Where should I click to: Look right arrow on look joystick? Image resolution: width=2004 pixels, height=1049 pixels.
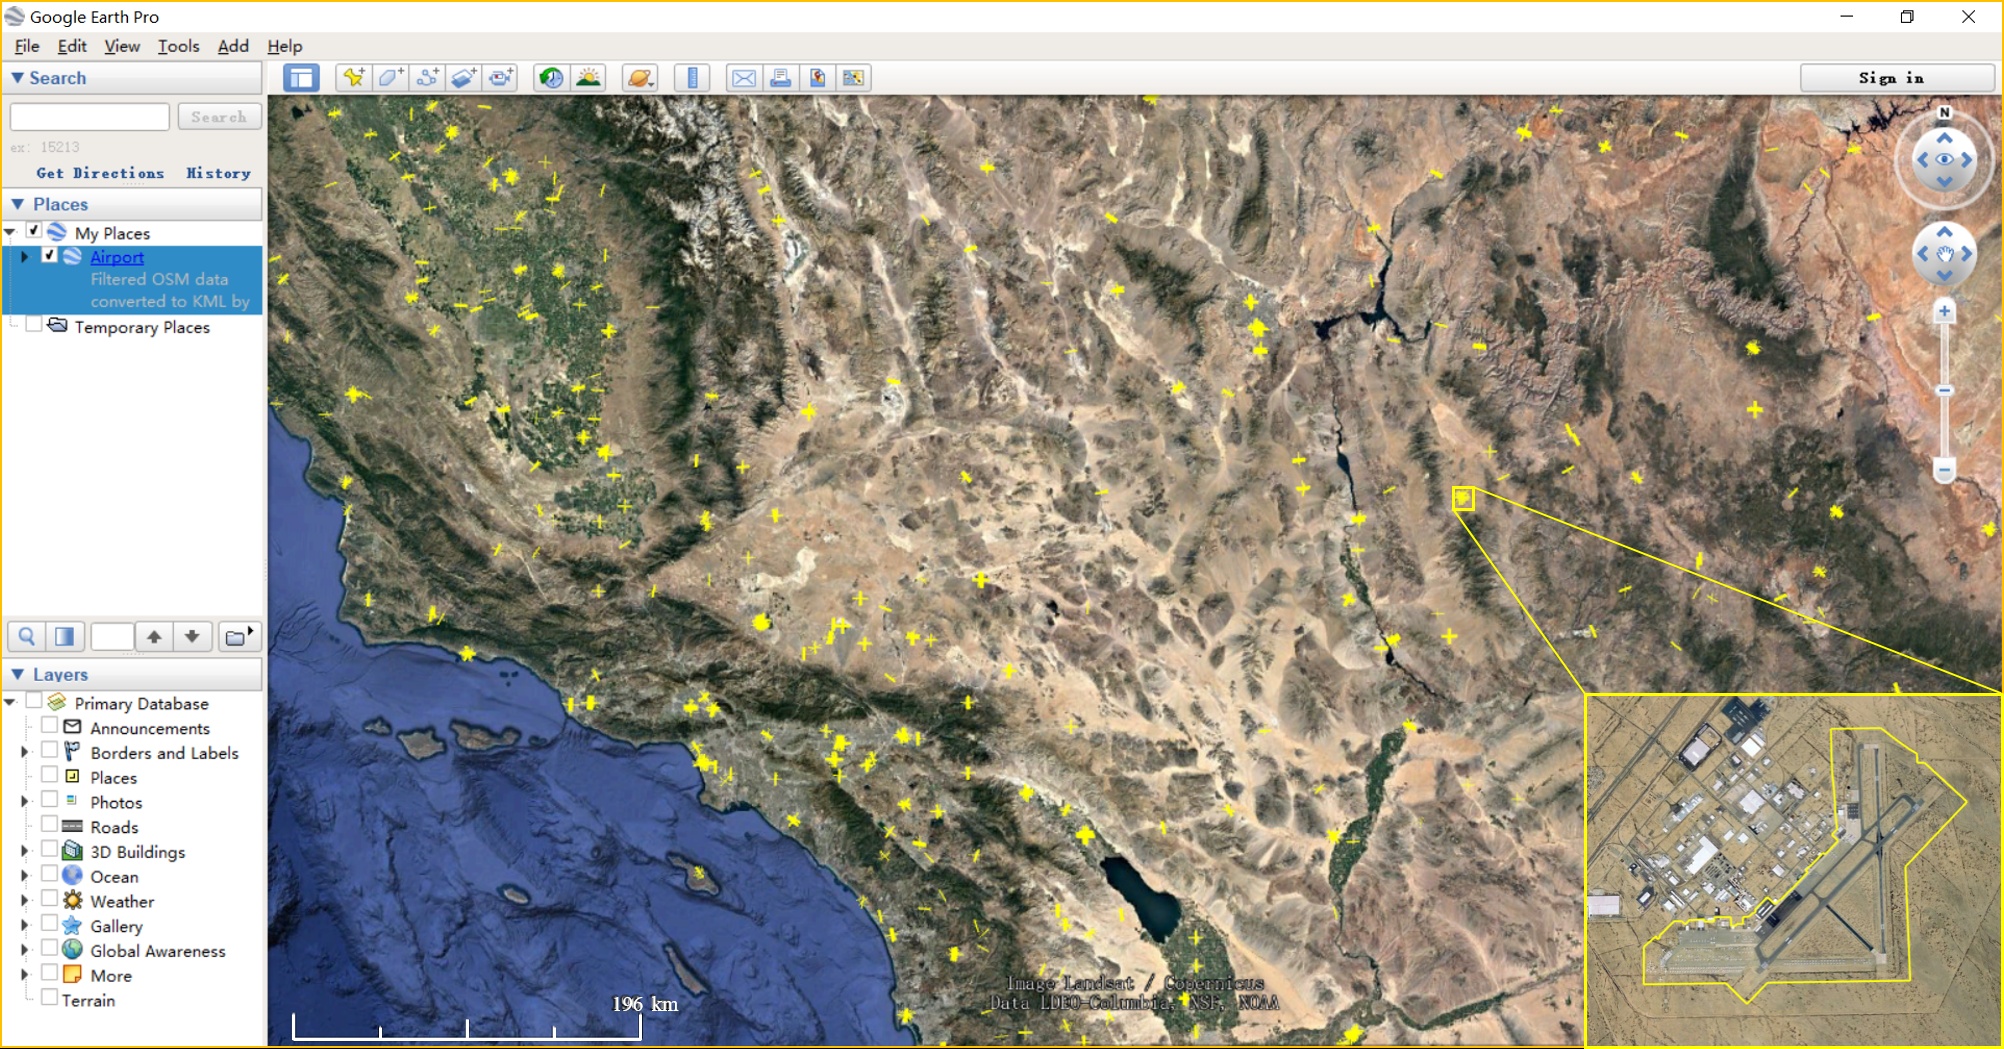(x=1967, y=160)
